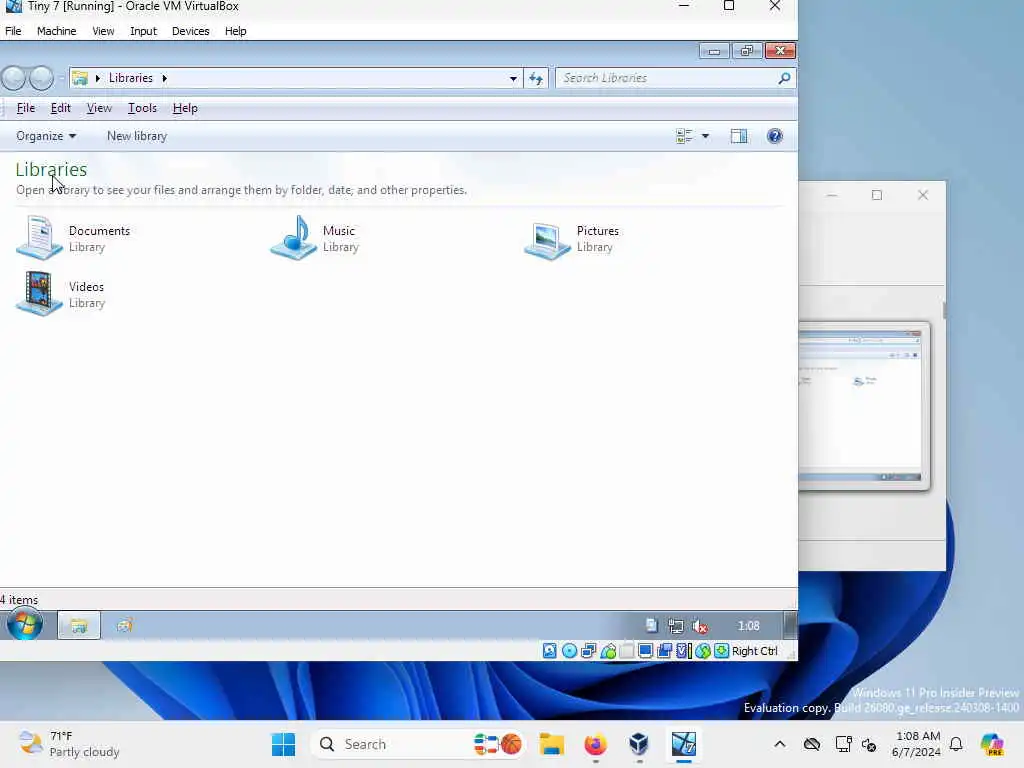The height and width of the screenshot is (768, 1024).
Task: Click VirtualBox USB devices indicator
Action: pyautogui.click(x=608, y=650)
